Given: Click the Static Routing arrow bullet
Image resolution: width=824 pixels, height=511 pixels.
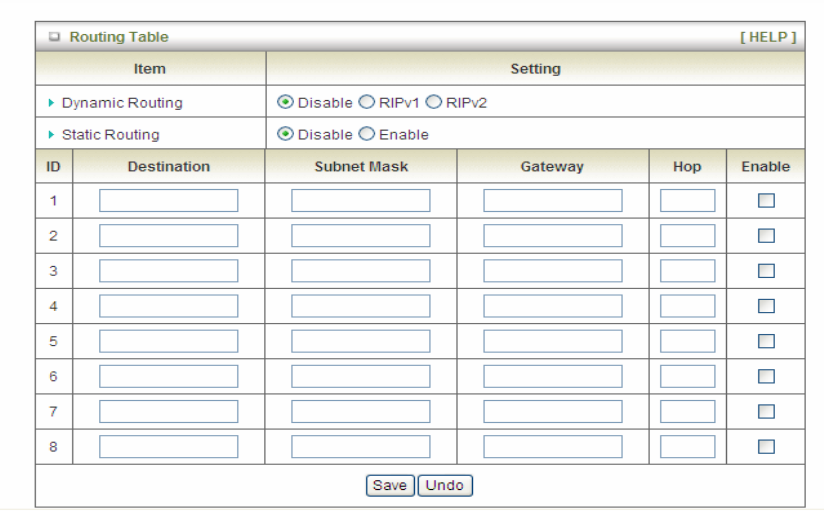Looking at the screenshot, I should [53, 135].
